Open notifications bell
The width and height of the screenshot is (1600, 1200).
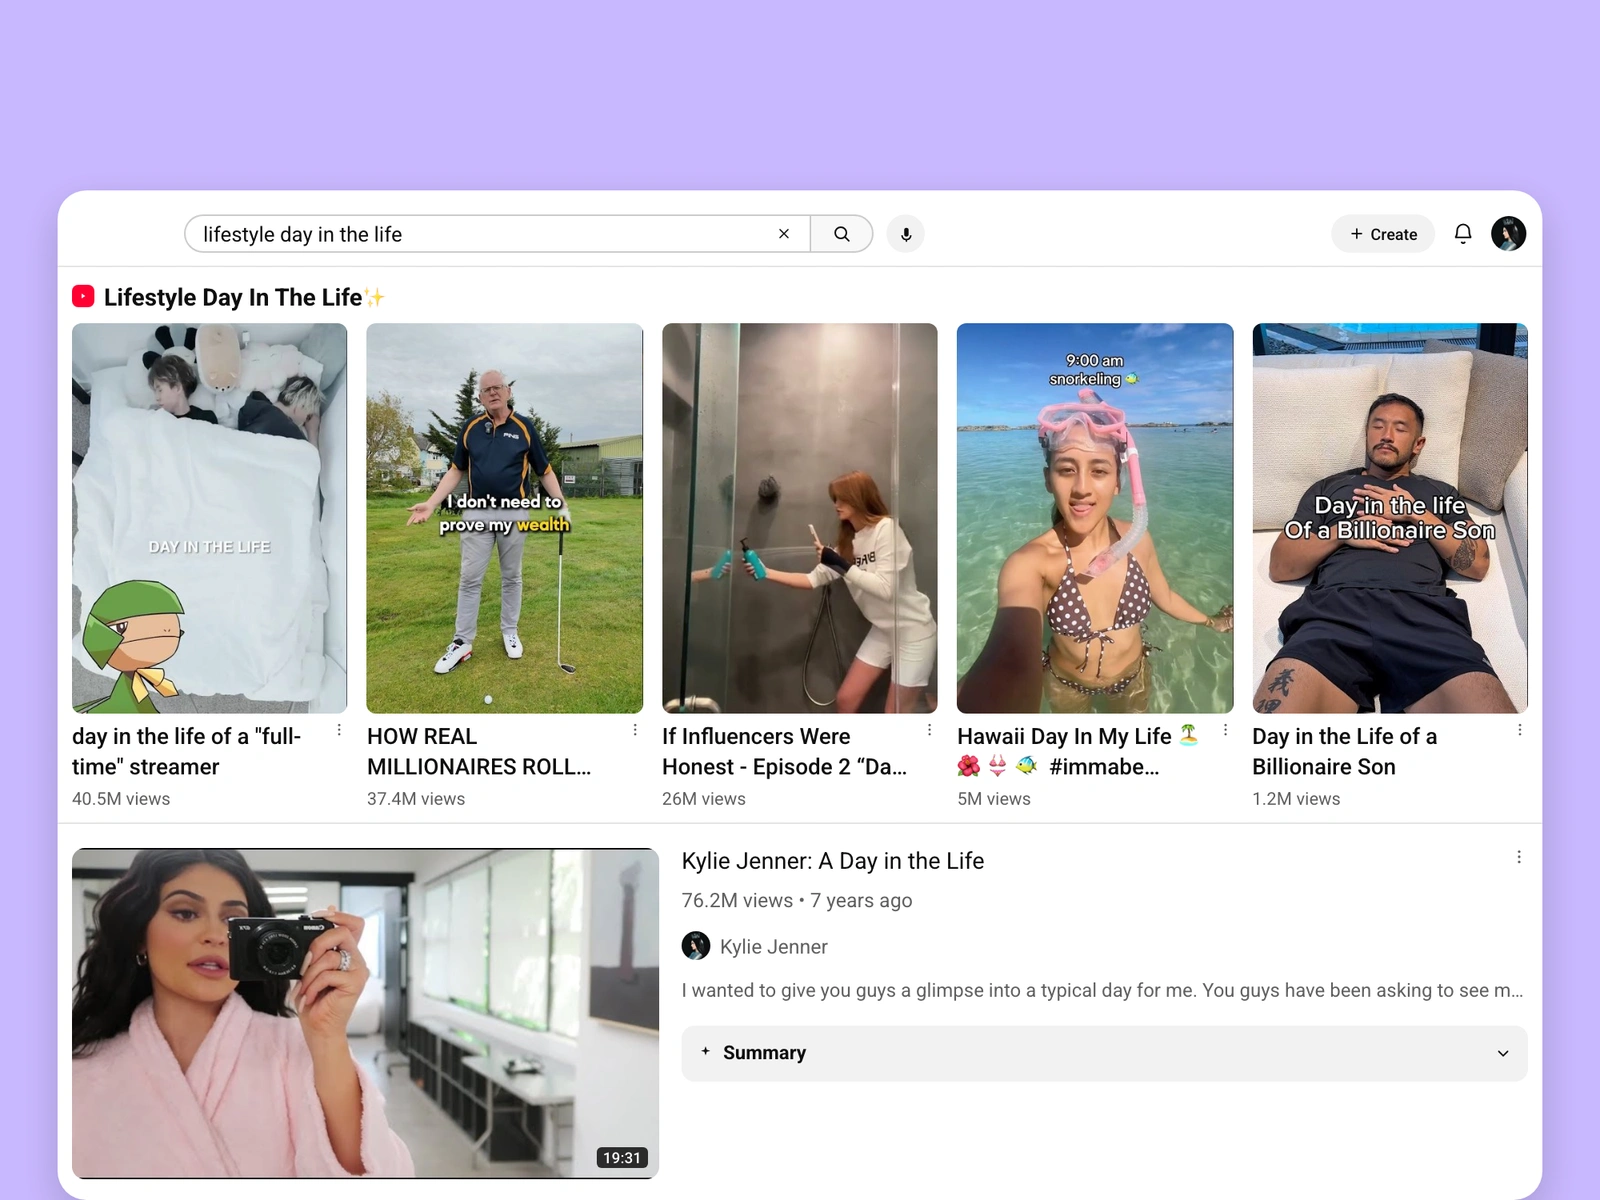pos(1463,234)
